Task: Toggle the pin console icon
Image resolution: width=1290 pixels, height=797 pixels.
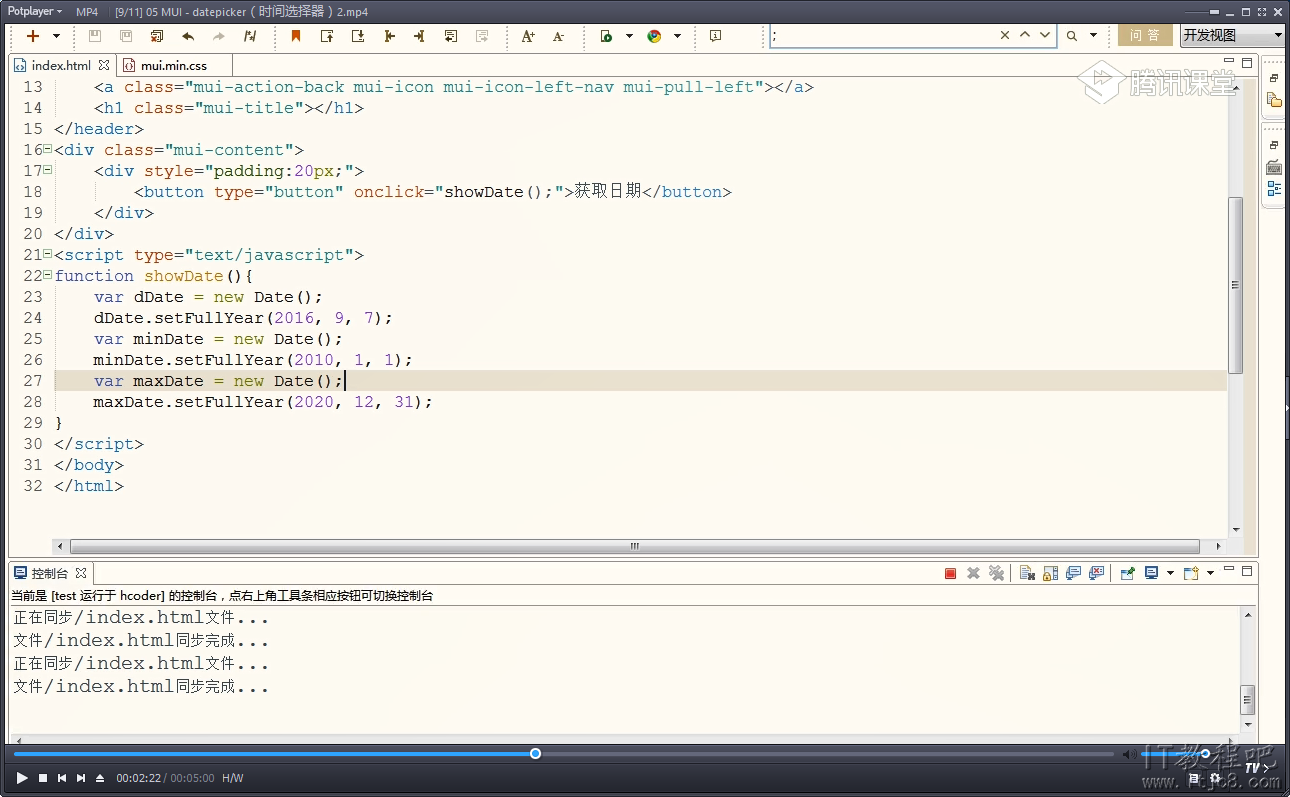Action: tap(1128, 573)
